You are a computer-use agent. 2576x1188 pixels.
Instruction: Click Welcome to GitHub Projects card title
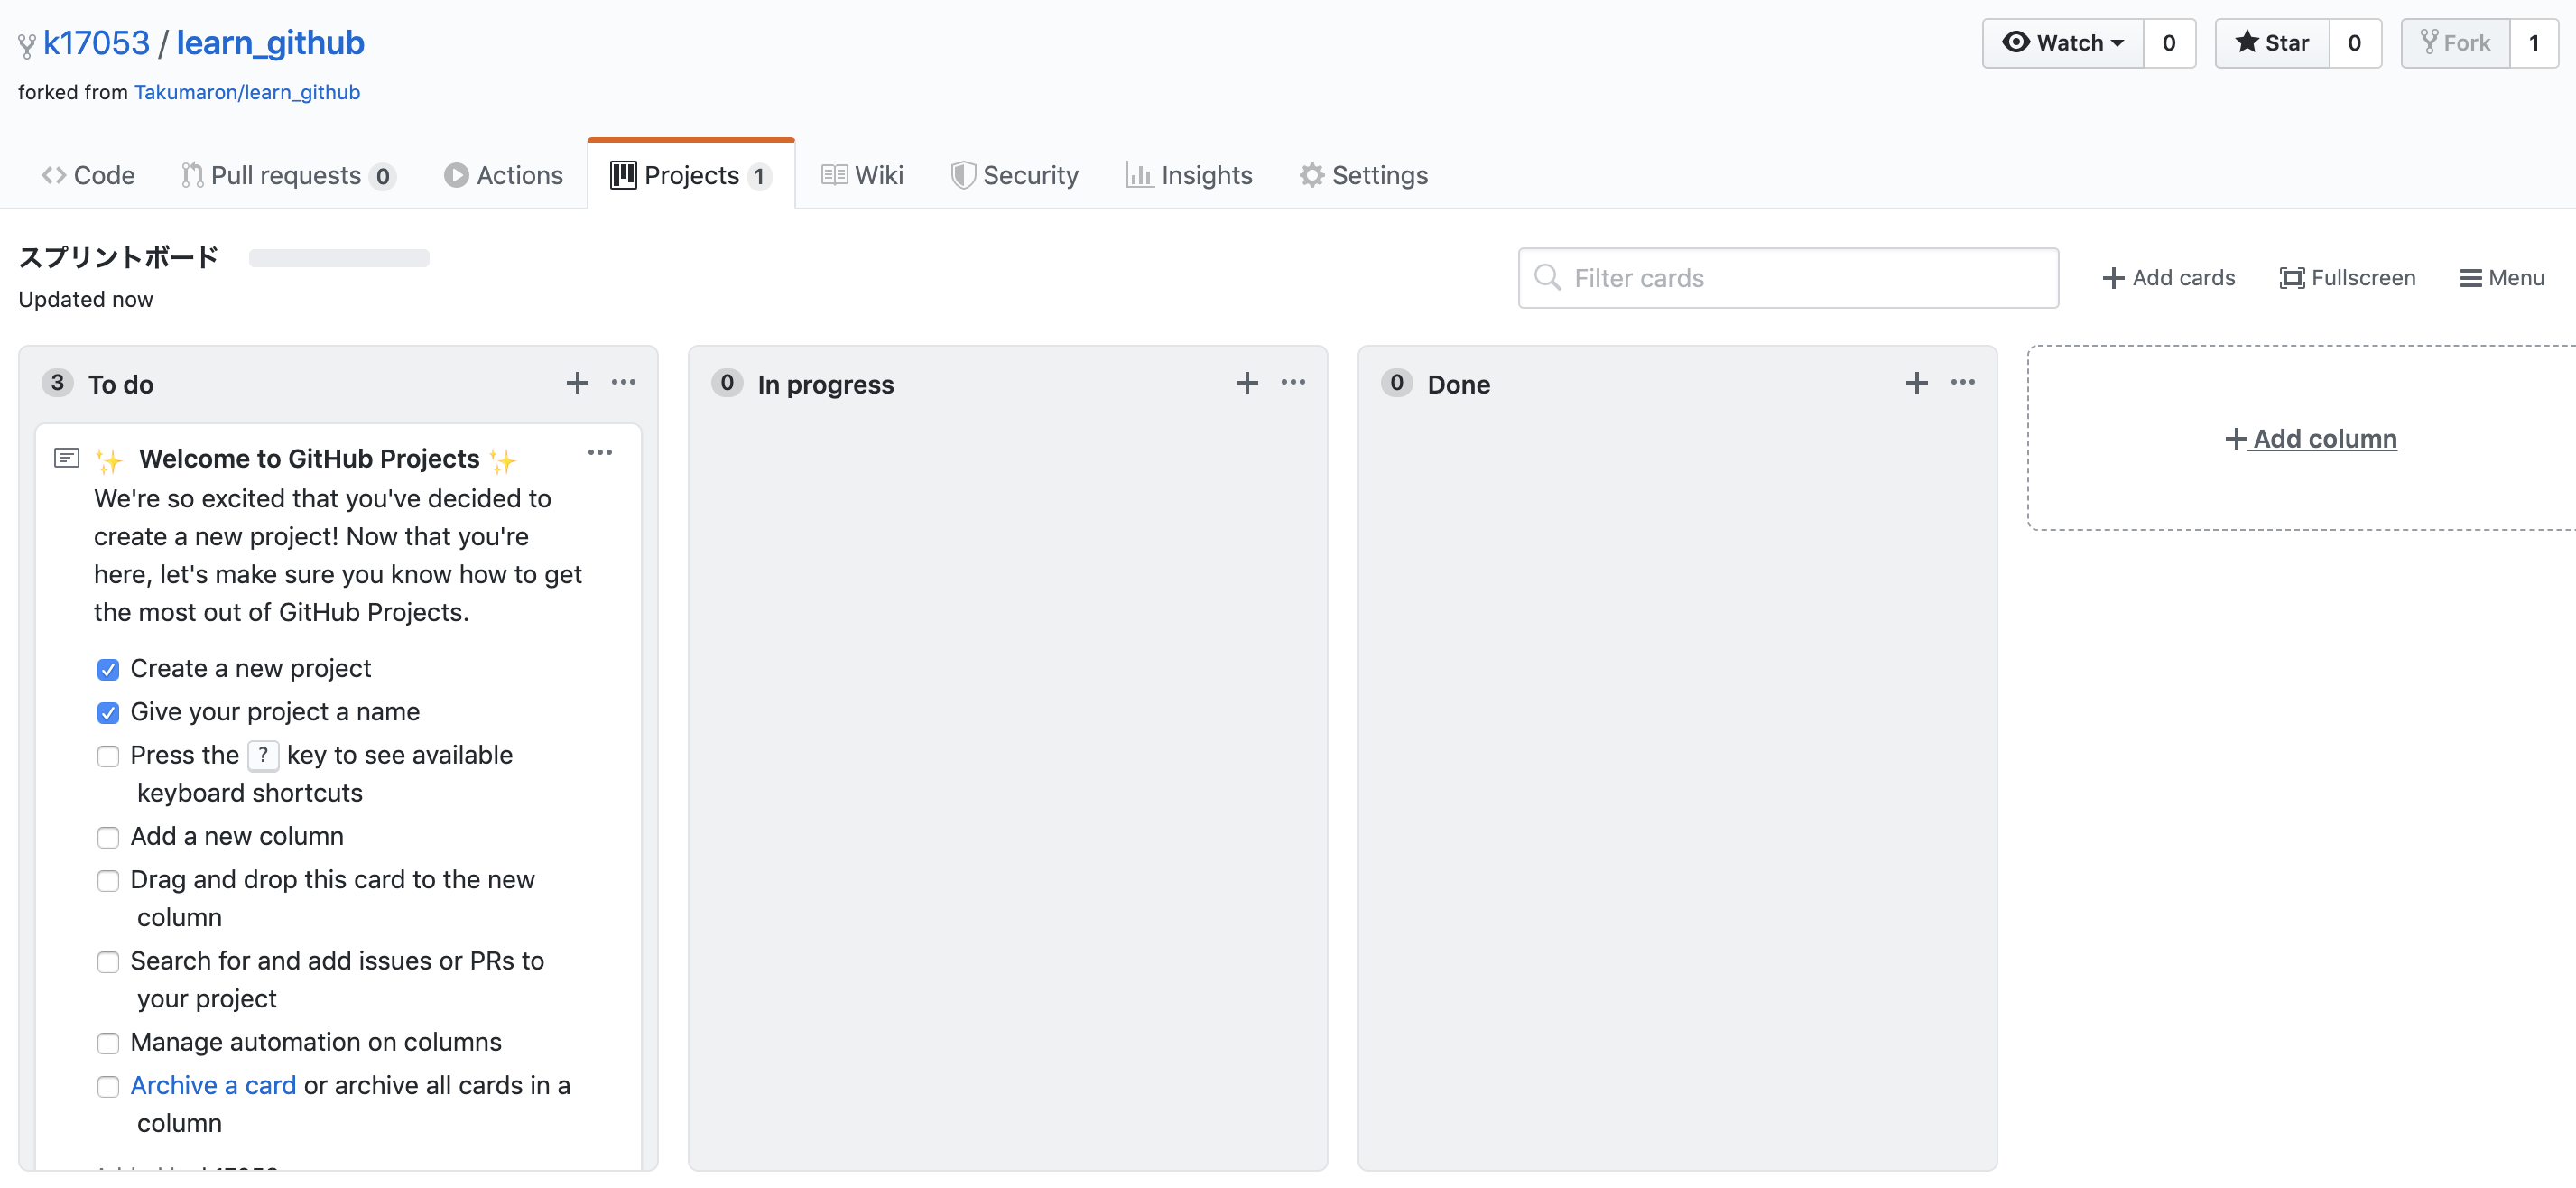[309, 458]
